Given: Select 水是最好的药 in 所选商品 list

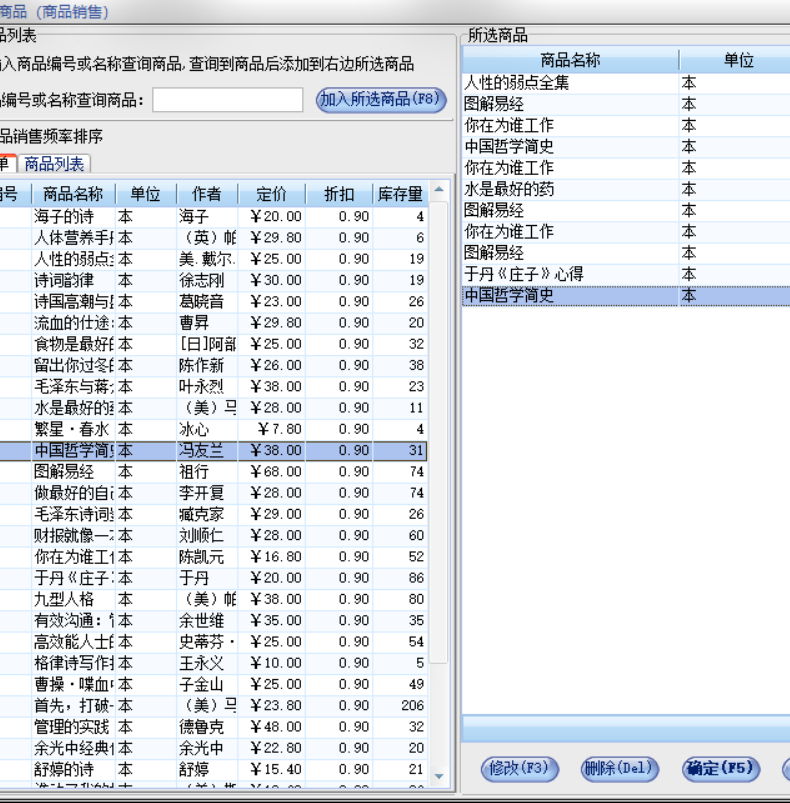Looking at the screenshot, I should (626, 189).
